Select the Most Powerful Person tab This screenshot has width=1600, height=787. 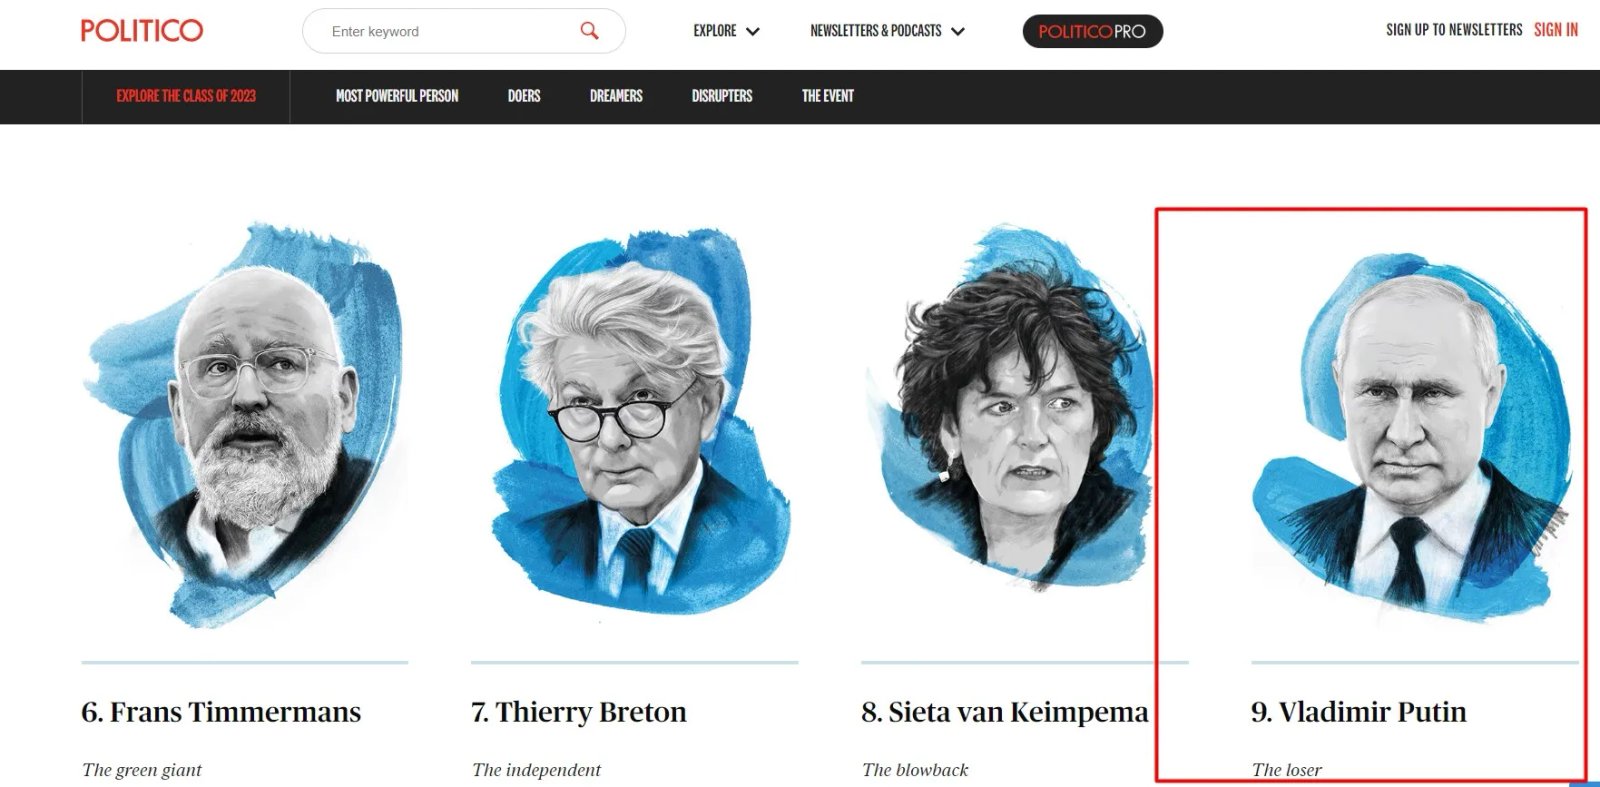coord(397,96)
